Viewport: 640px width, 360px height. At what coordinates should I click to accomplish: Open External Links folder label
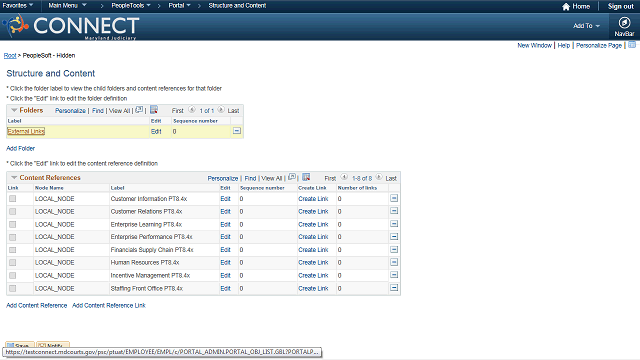(26, 131)
